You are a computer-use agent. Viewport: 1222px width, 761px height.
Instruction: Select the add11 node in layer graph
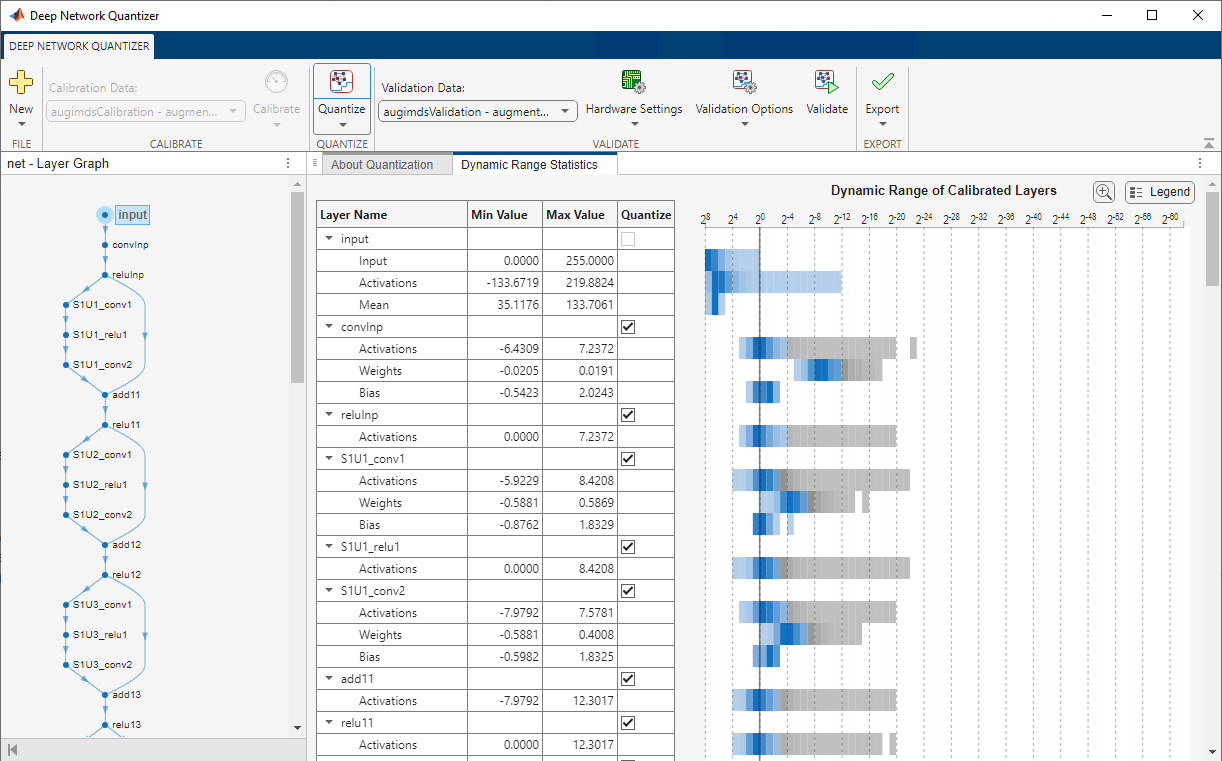(x=105, y=395)
